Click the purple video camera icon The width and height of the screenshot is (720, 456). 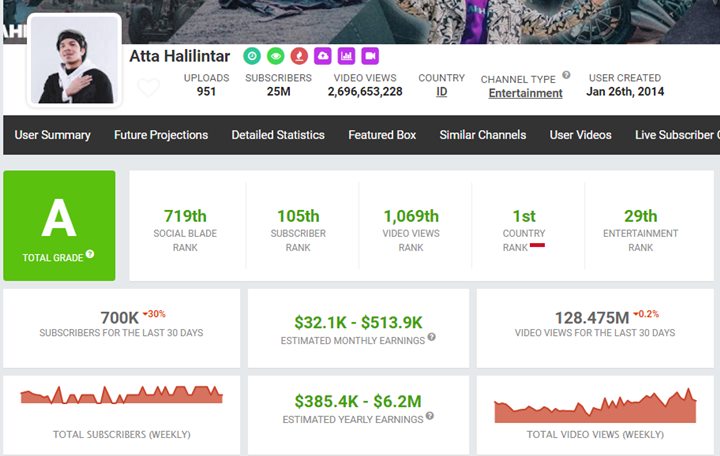pos(370,56)
